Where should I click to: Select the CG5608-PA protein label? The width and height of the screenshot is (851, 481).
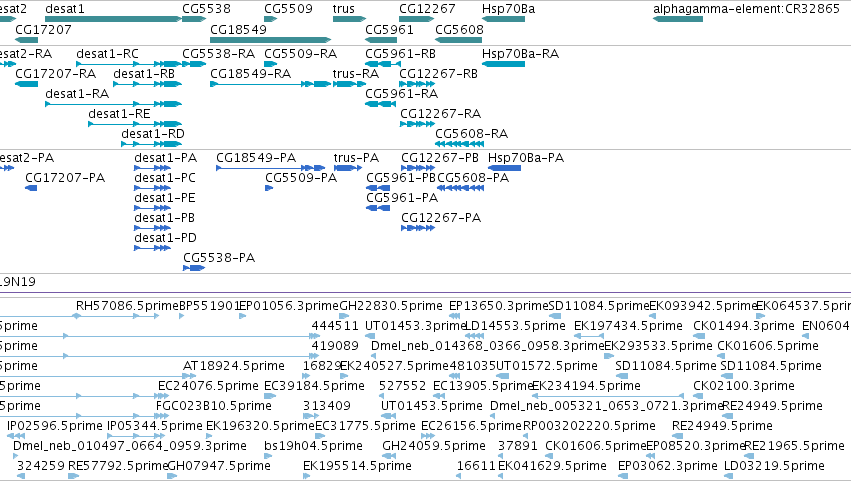[x=473, y=178]
